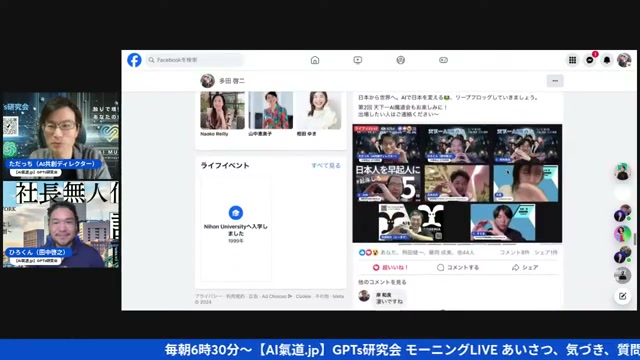Click the コメントする button
Screen dimensions: 640x360
(458, 267)
